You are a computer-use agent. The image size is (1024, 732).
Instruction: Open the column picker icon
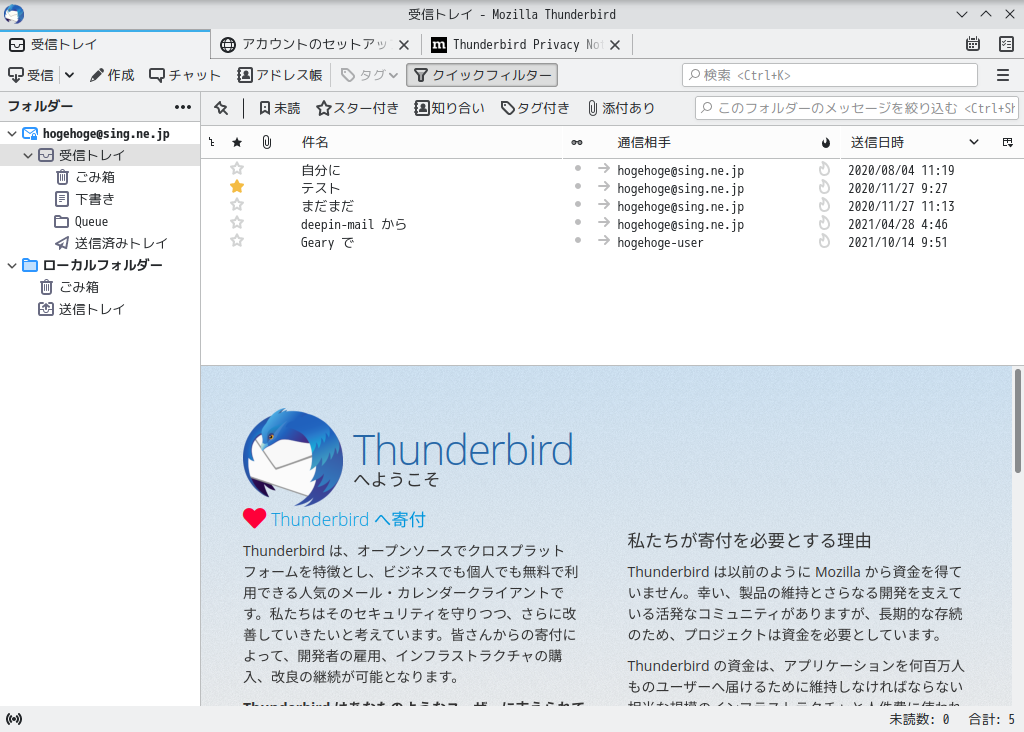1008,142
